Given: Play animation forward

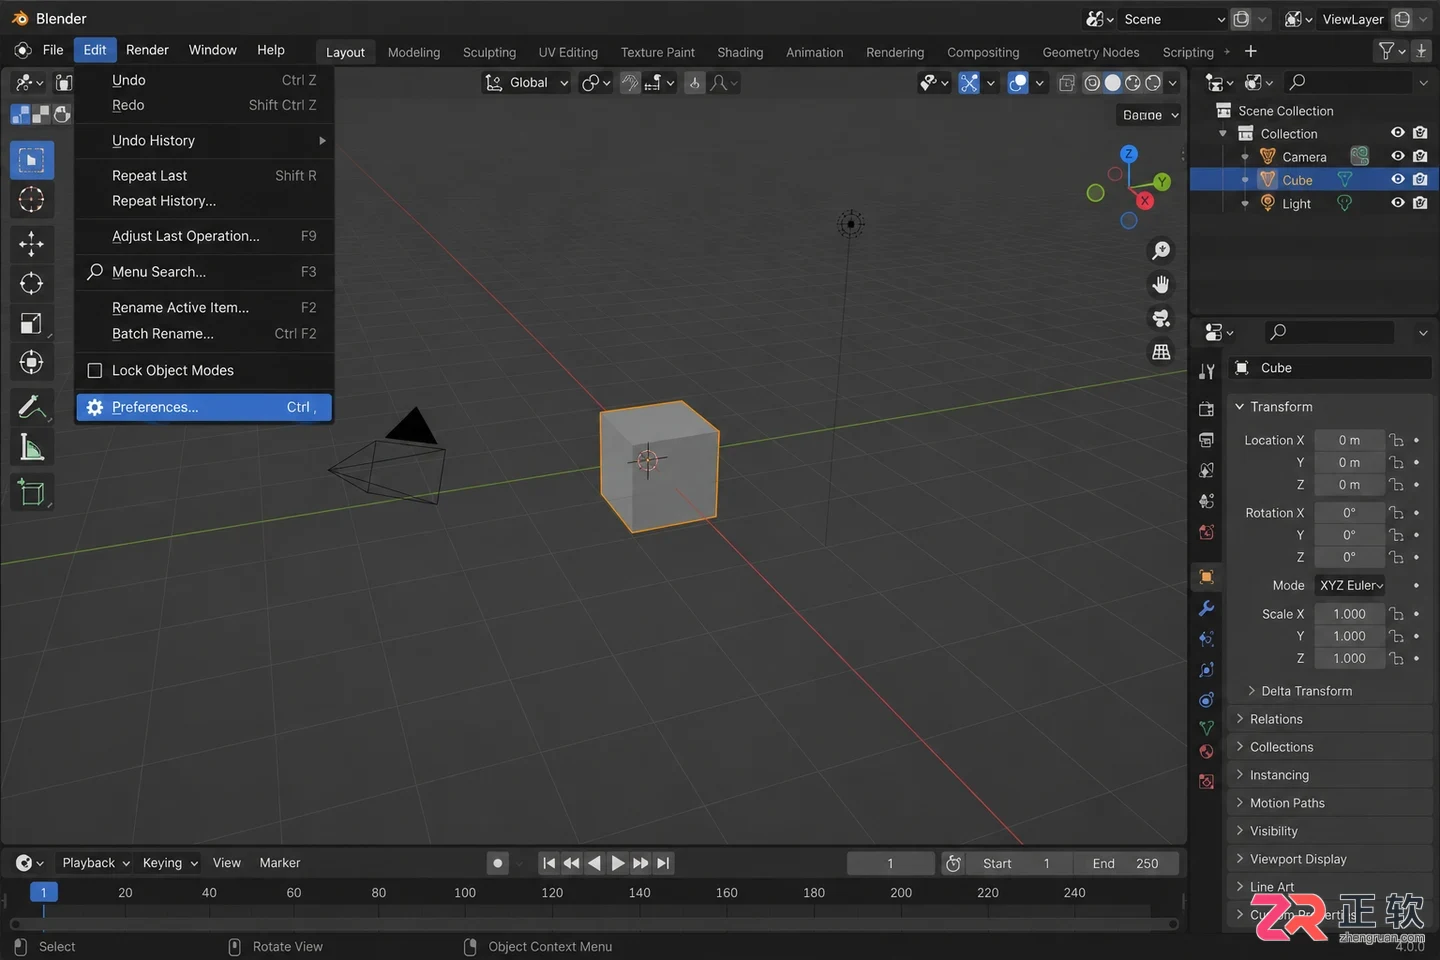Looking at the screenshot, I should (x=618, y=863).
